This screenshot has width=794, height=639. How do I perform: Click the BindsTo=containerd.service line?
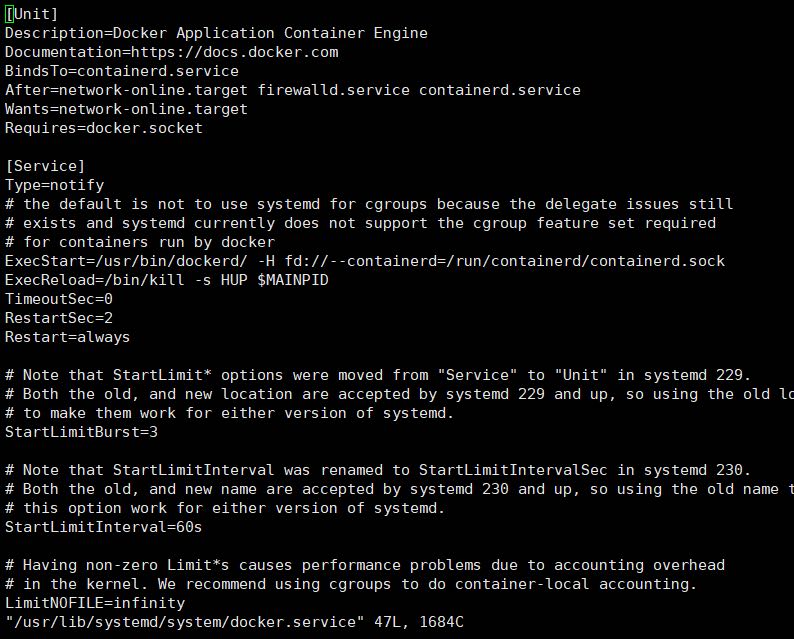pos(122,71)
